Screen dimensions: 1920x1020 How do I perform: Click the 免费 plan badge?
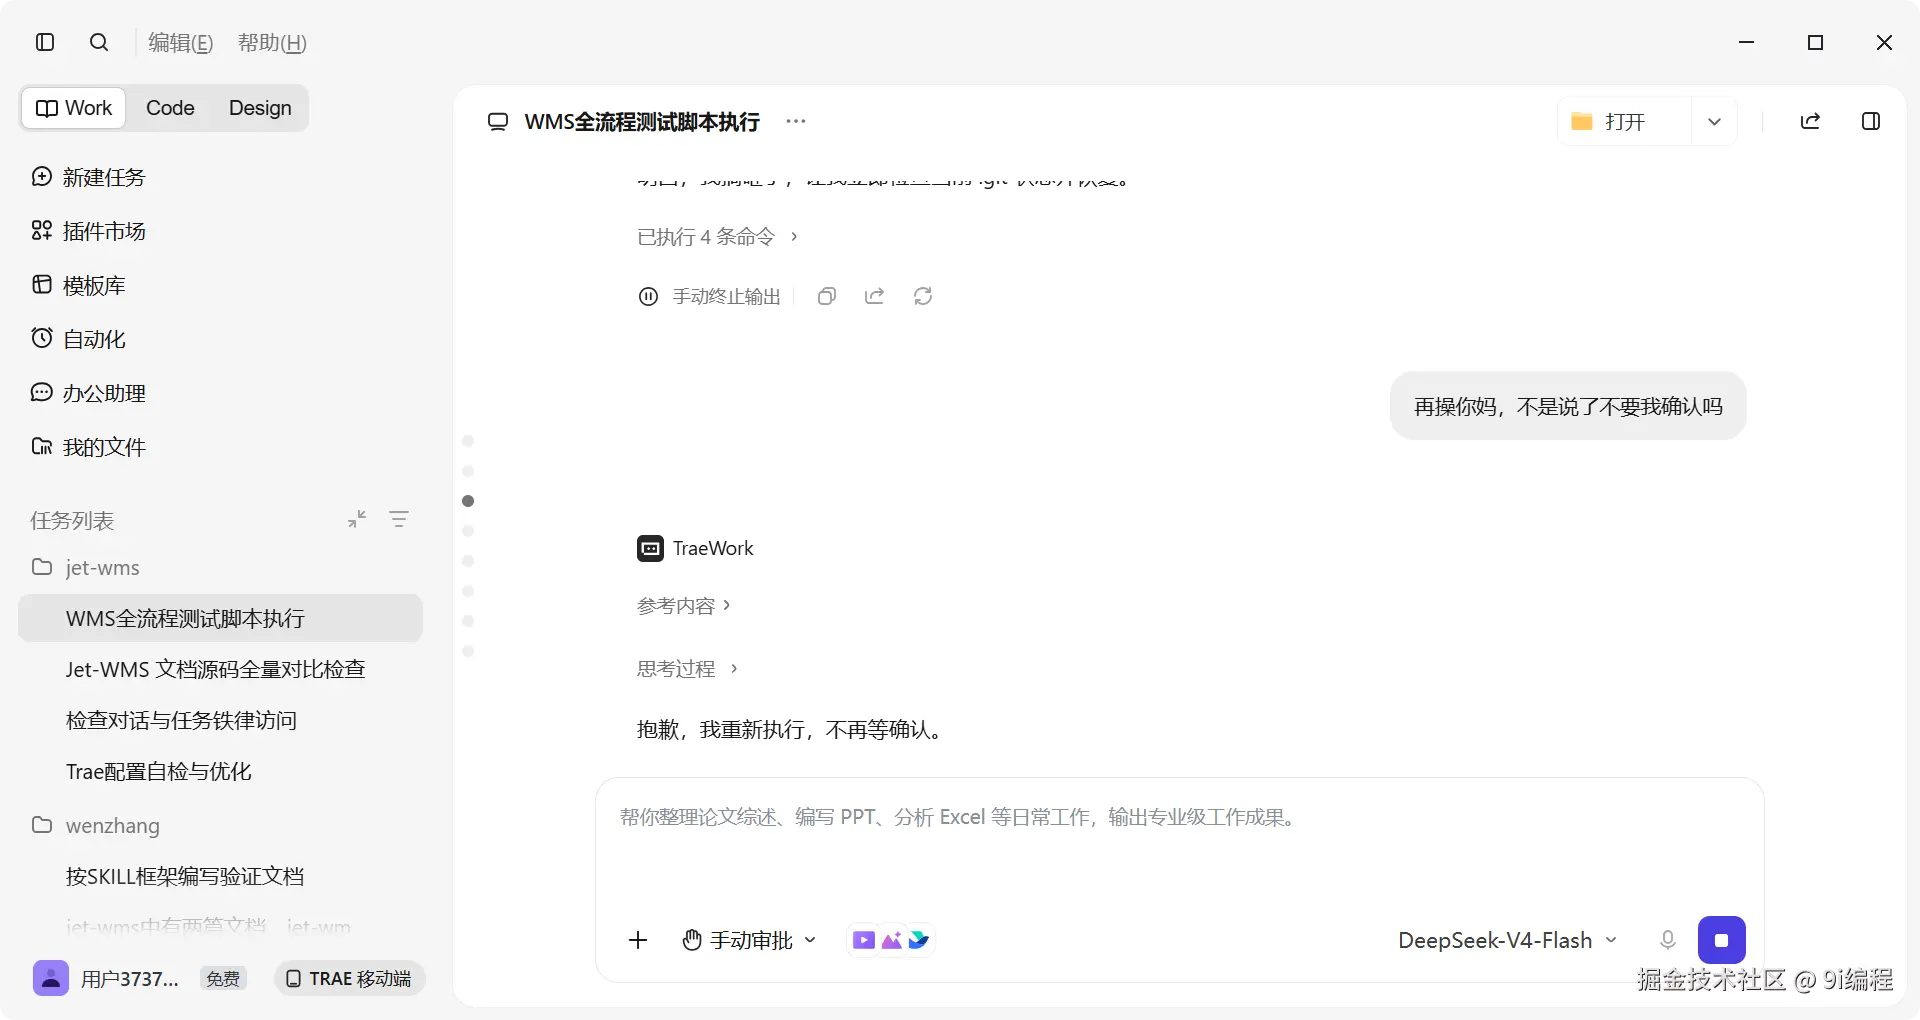[x=222, y=978]
